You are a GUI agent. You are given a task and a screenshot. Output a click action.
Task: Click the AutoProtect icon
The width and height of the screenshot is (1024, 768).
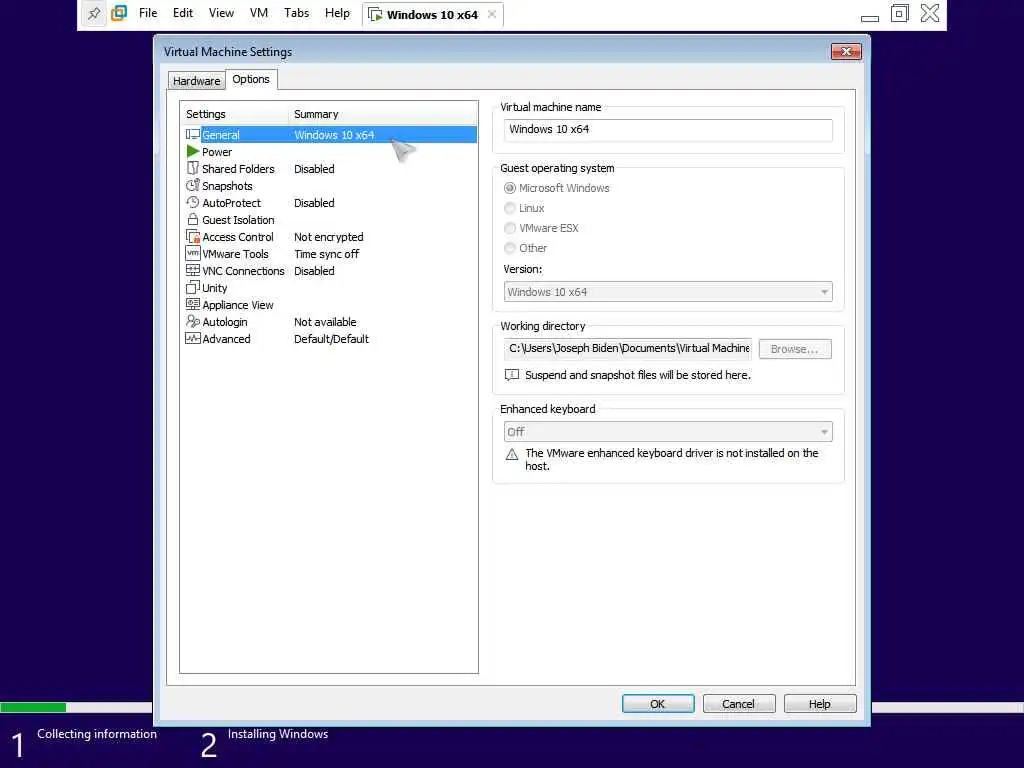pyautogui.click(x=193, y=202)
